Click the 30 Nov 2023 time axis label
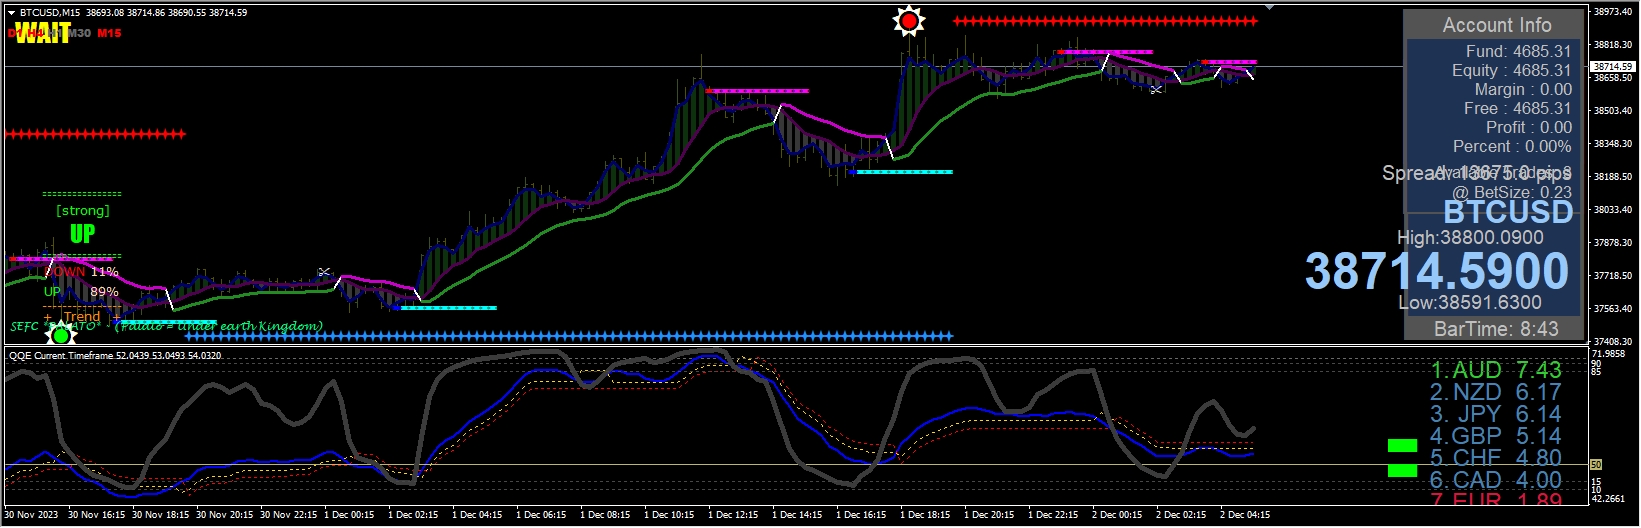The image size is (1641, 528). [x=31, y=515]
